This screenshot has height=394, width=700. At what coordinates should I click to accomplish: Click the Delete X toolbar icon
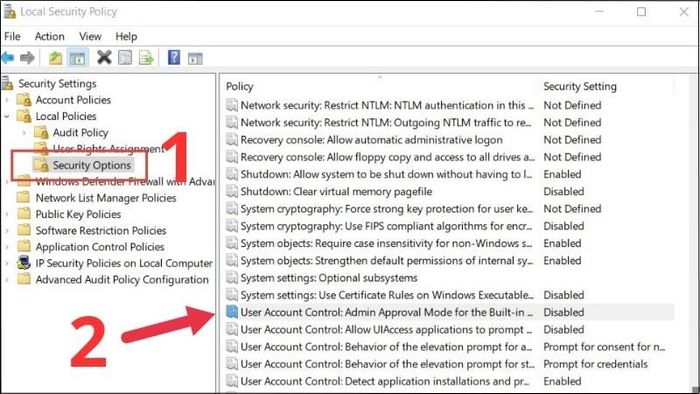point(104,57)
